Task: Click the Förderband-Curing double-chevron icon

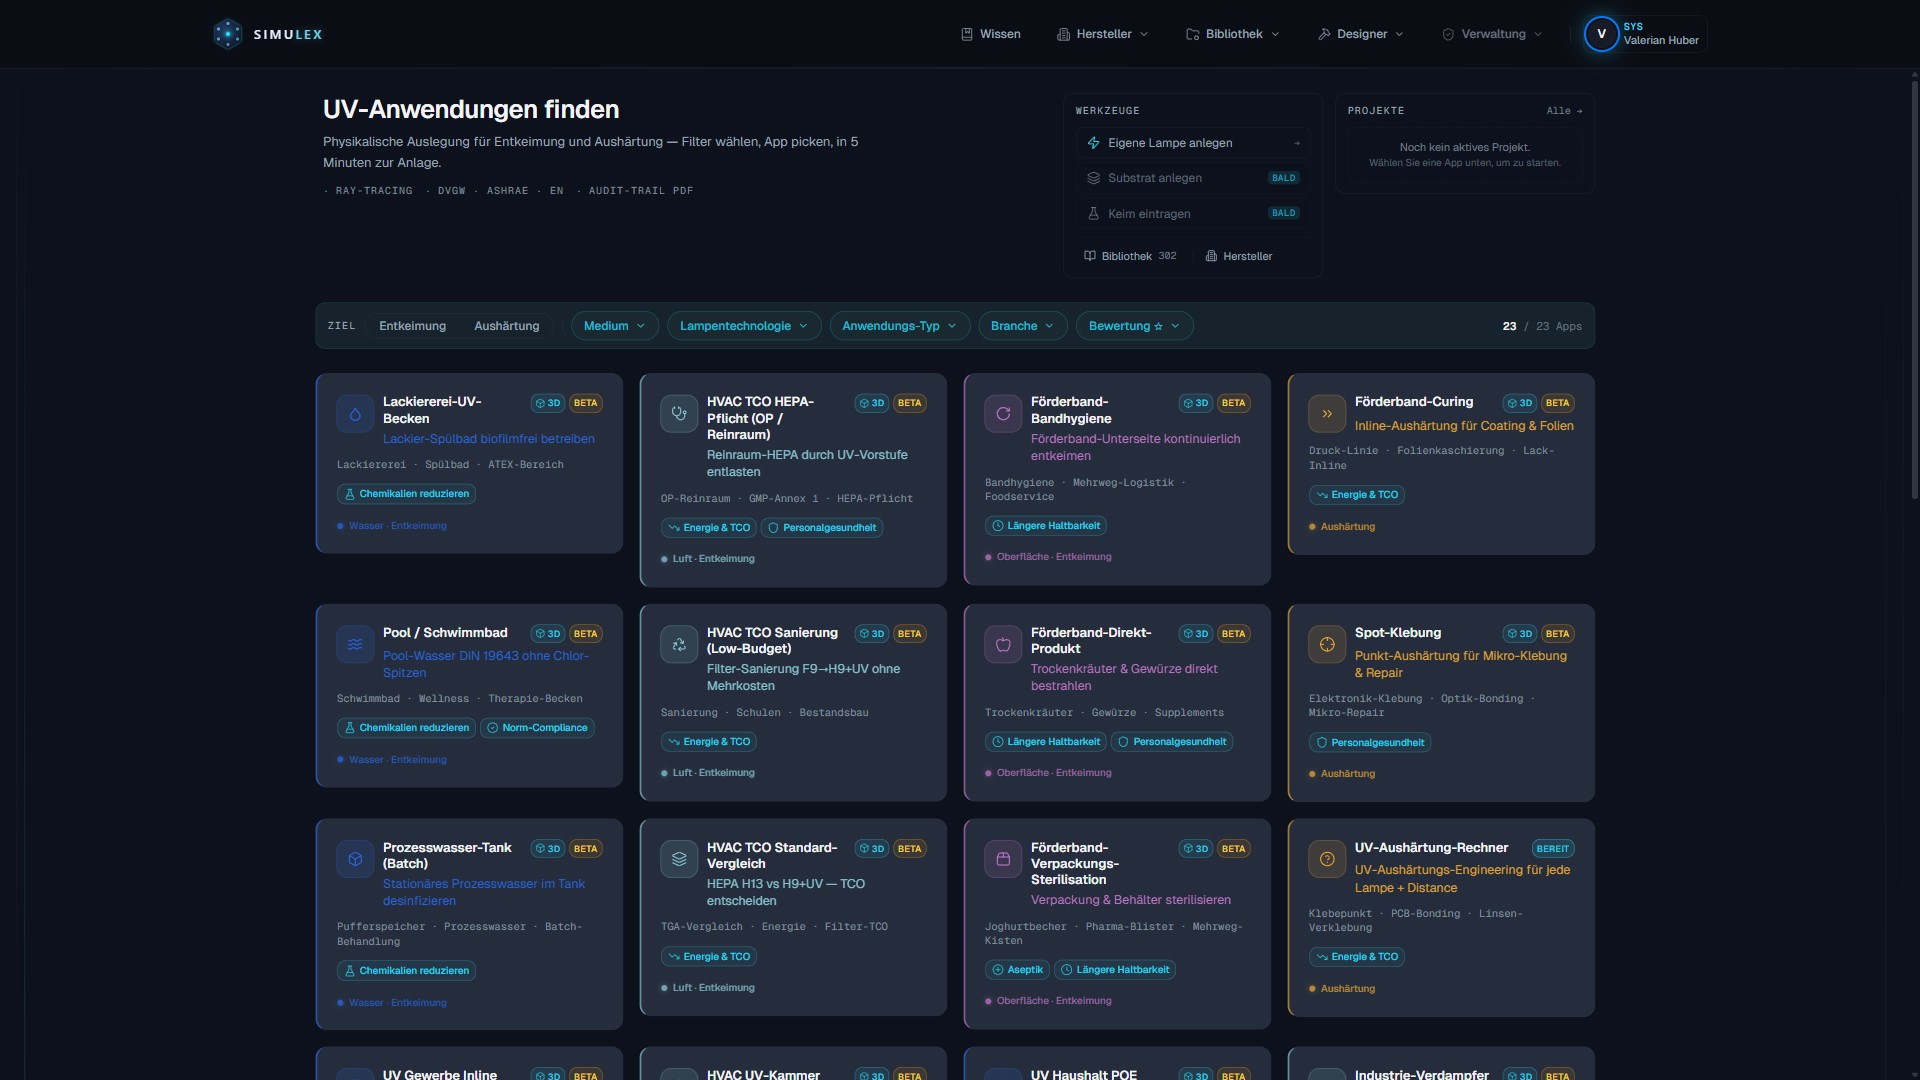Action: (1327, 414)
